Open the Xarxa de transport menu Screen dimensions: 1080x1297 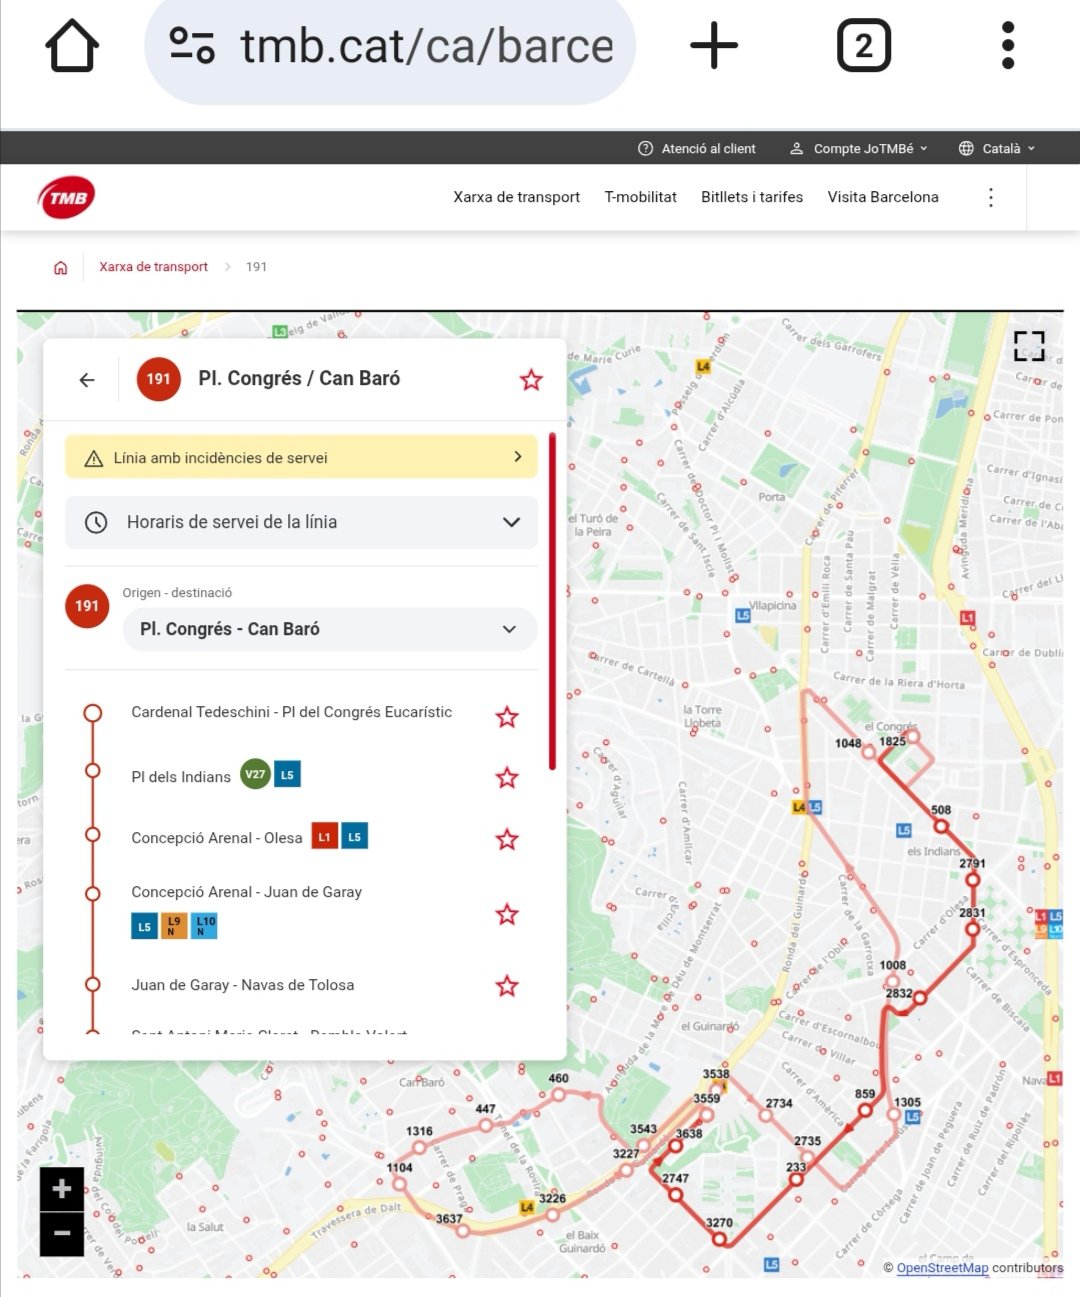coord(516,197)
